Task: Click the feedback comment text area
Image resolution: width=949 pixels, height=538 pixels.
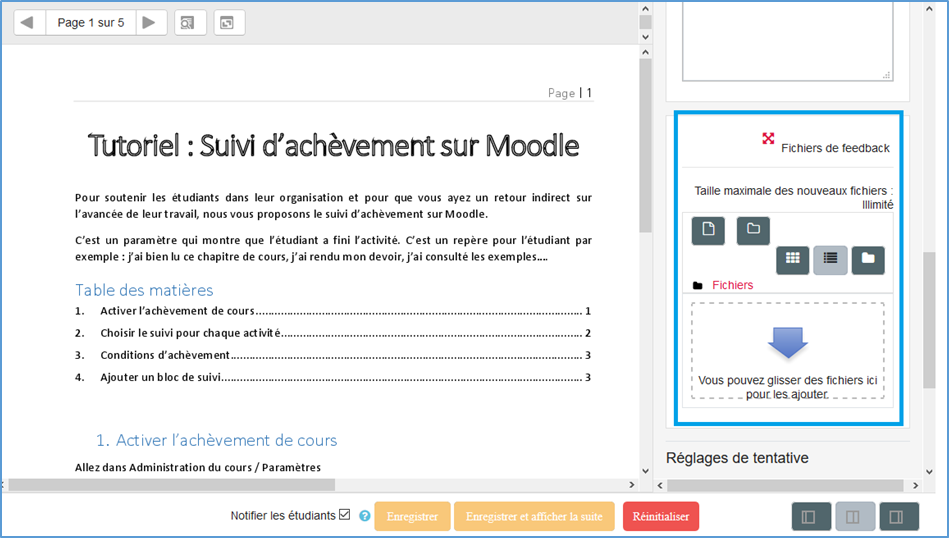Action: click(x=787, y=41)
